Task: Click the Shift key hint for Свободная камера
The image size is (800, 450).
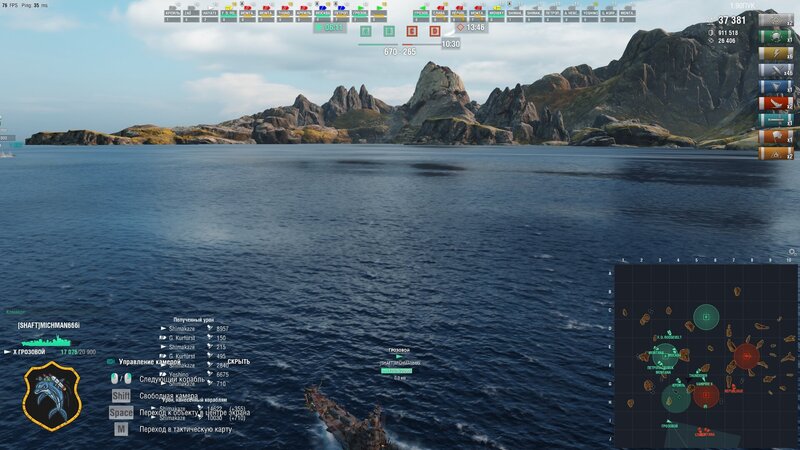Action: coord(121,395)
